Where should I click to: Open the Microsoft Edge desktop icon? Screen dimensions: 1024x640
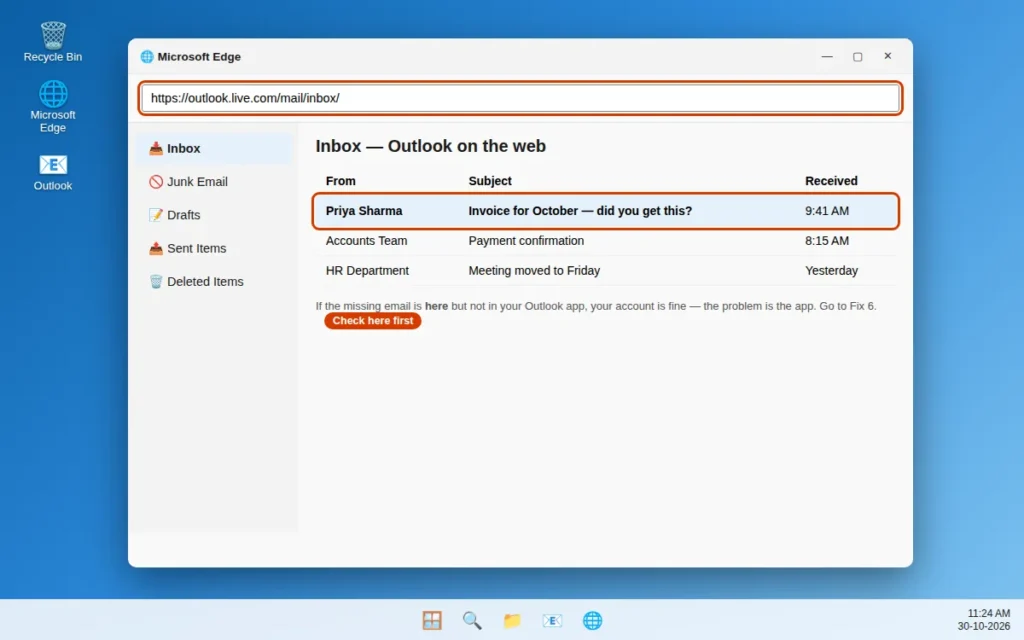(53, 106)
